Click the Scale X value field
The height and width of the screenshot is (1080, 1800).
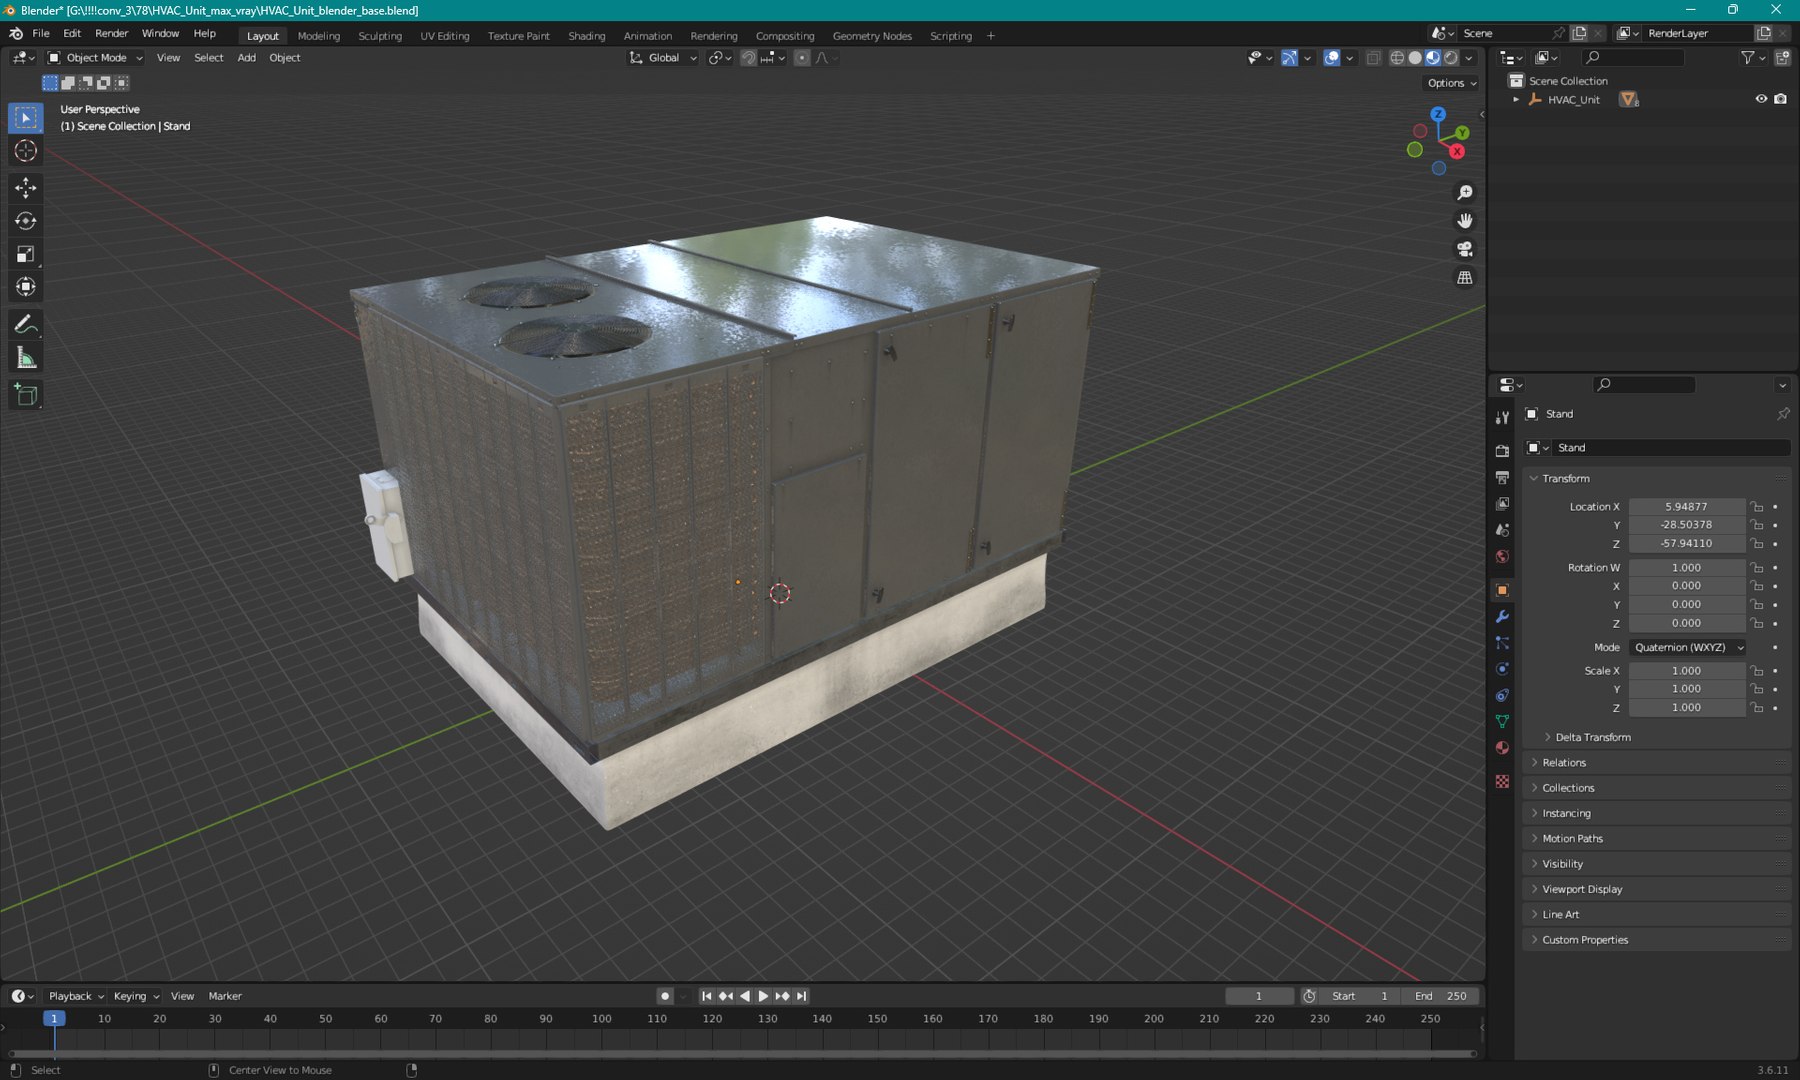[x=1687, y=671]
